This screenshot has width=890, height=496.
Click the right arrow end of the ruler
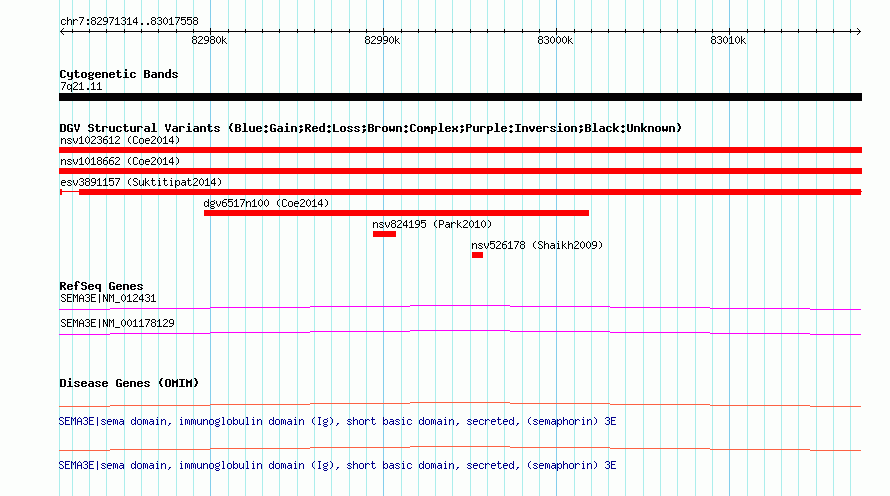click(858, 31)
